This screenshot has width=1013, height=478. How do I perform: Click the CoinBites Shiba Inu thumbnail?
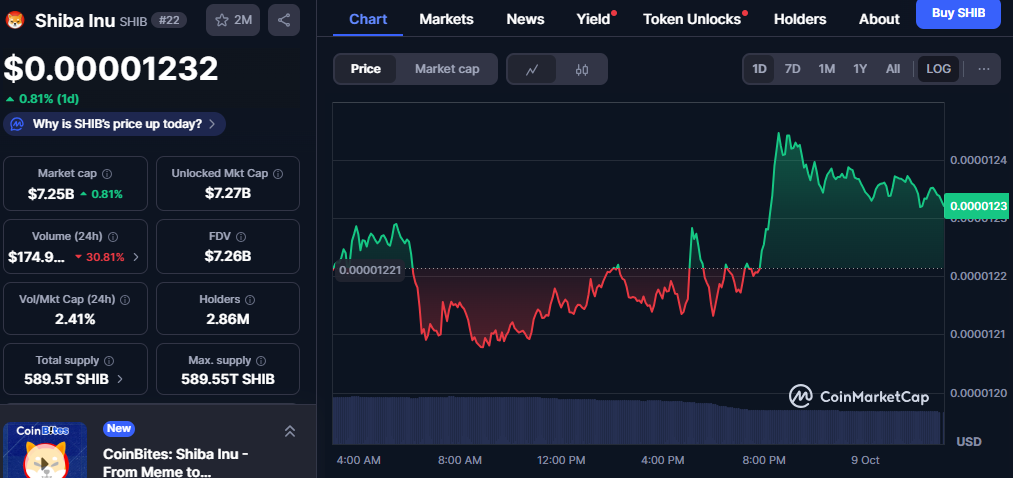coord(45,450)
